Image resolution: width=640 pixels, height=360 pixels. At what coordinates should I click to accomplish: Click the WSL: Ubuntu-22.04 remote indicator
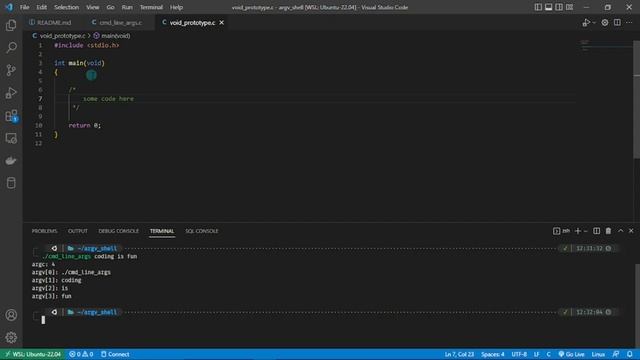coord(33,354)
